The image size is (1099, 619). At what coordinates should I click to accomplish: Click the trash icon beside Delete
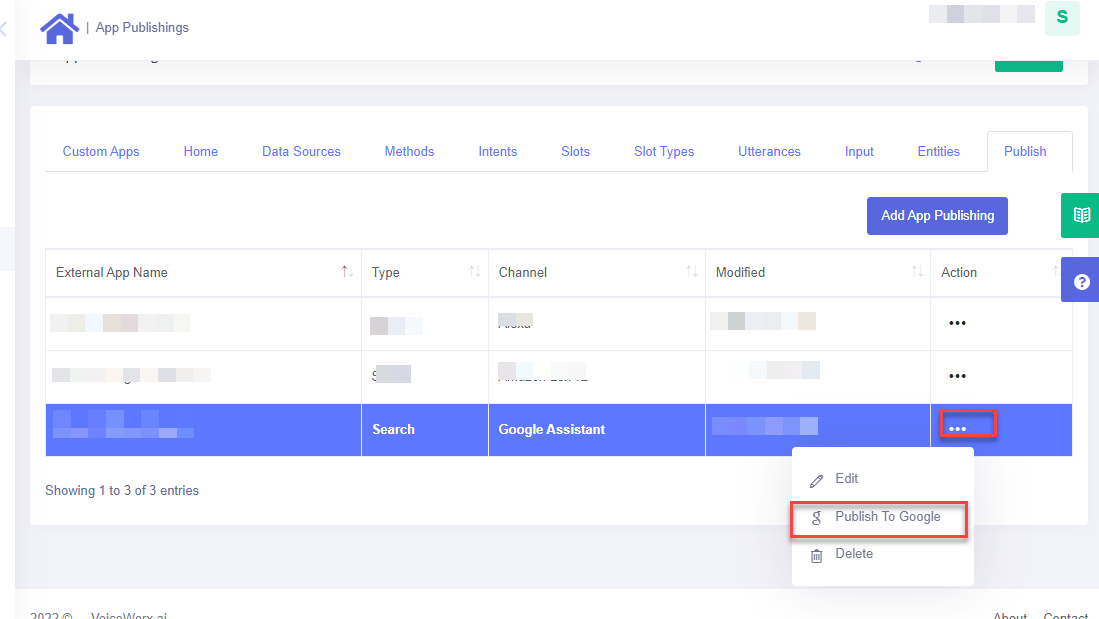click(x=816, y=555)
